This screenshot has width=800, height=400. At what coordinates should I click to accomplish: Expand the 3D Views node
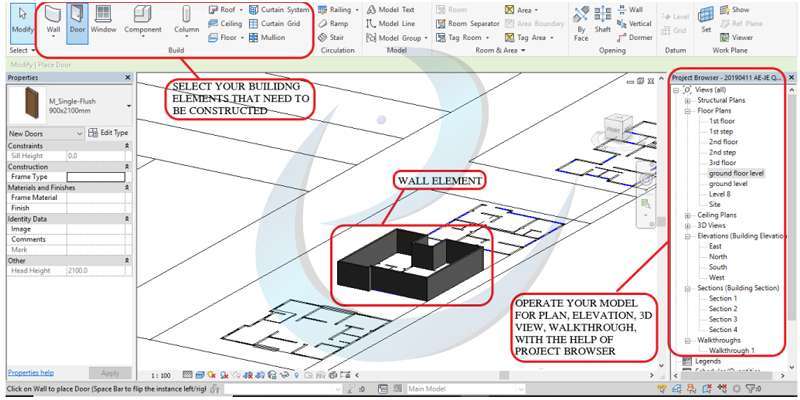688,226
